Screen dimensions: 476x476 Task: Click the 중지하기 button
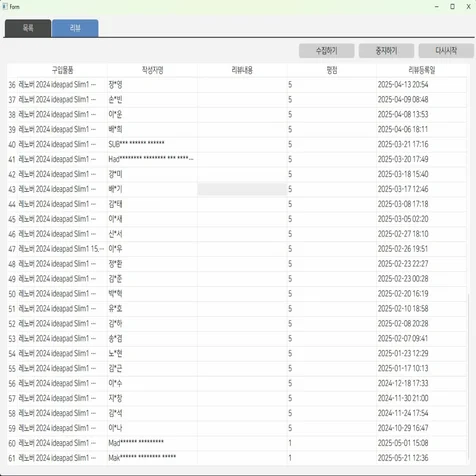[386, 51]
